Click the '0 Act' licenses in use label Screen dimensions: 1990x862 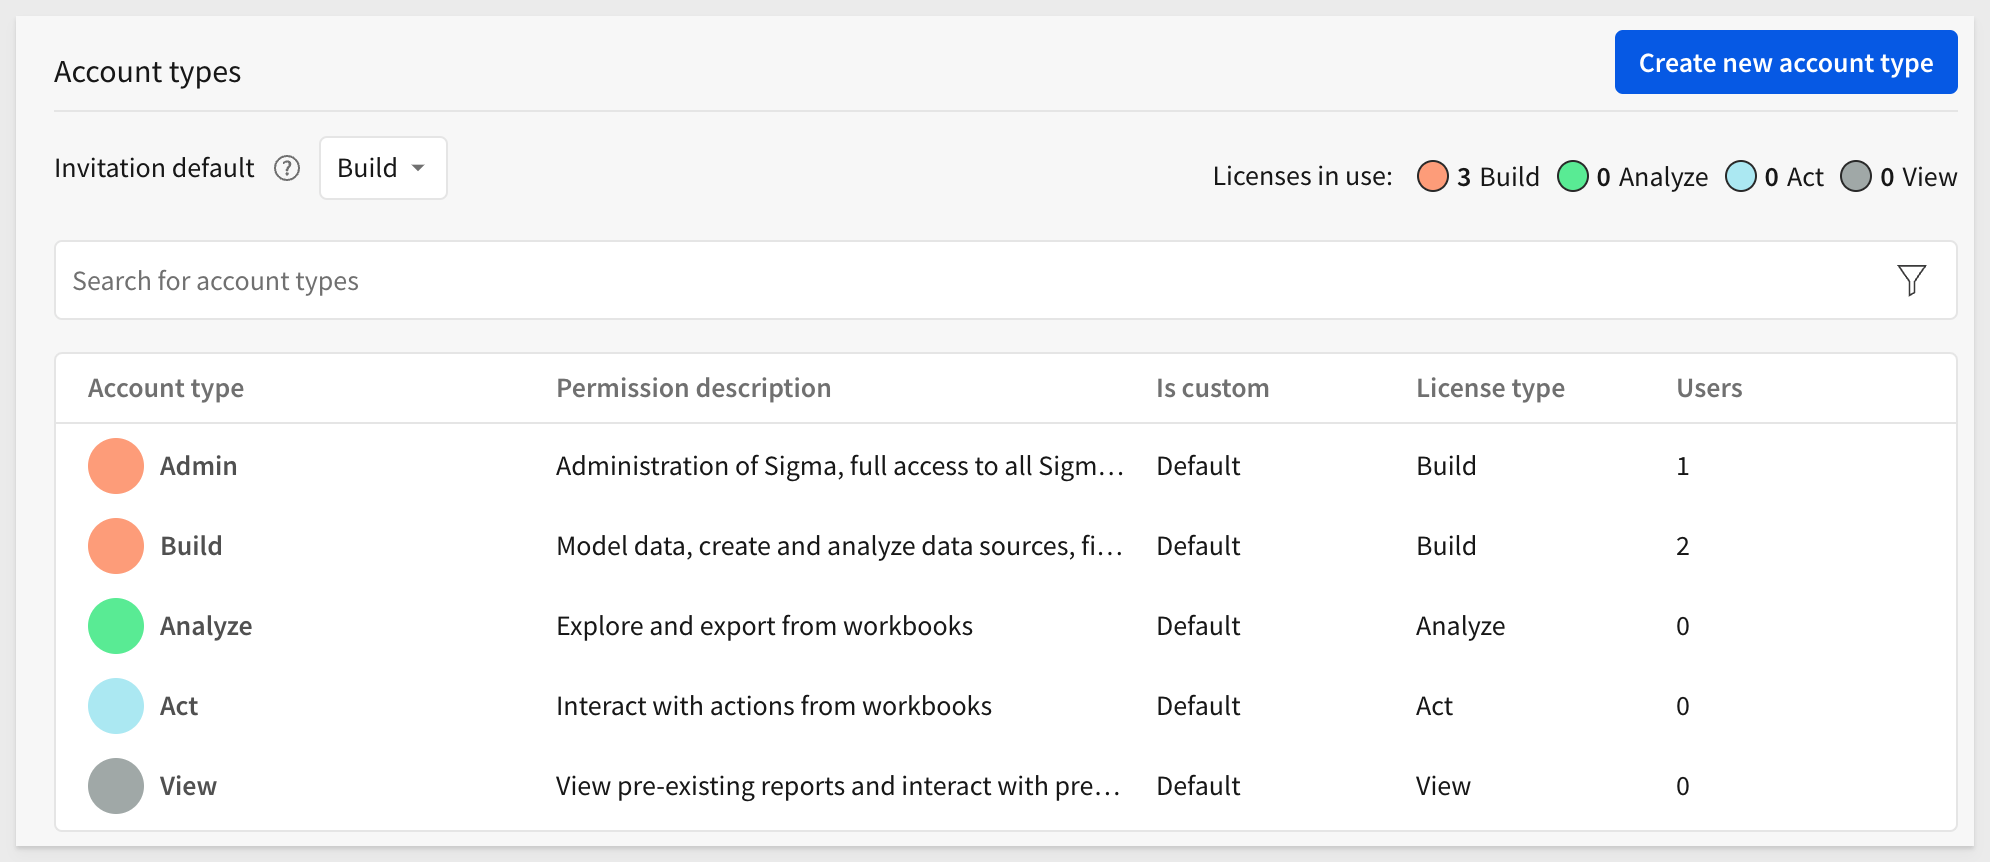1794,176
